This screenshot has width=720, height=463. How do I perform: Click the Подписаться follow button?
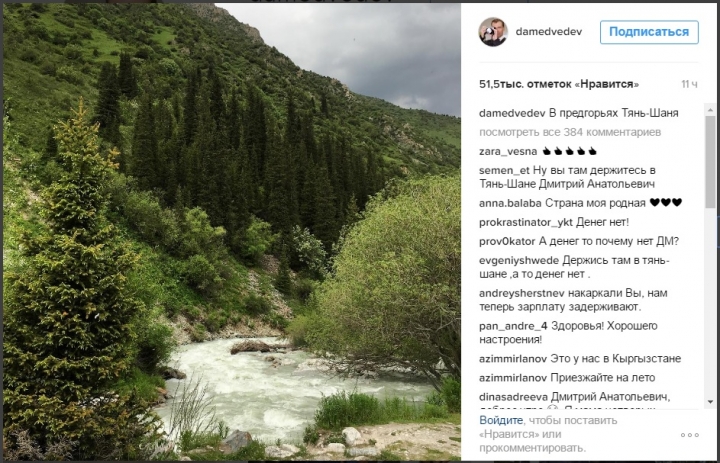pyautogui.click(x=649, y=32)
